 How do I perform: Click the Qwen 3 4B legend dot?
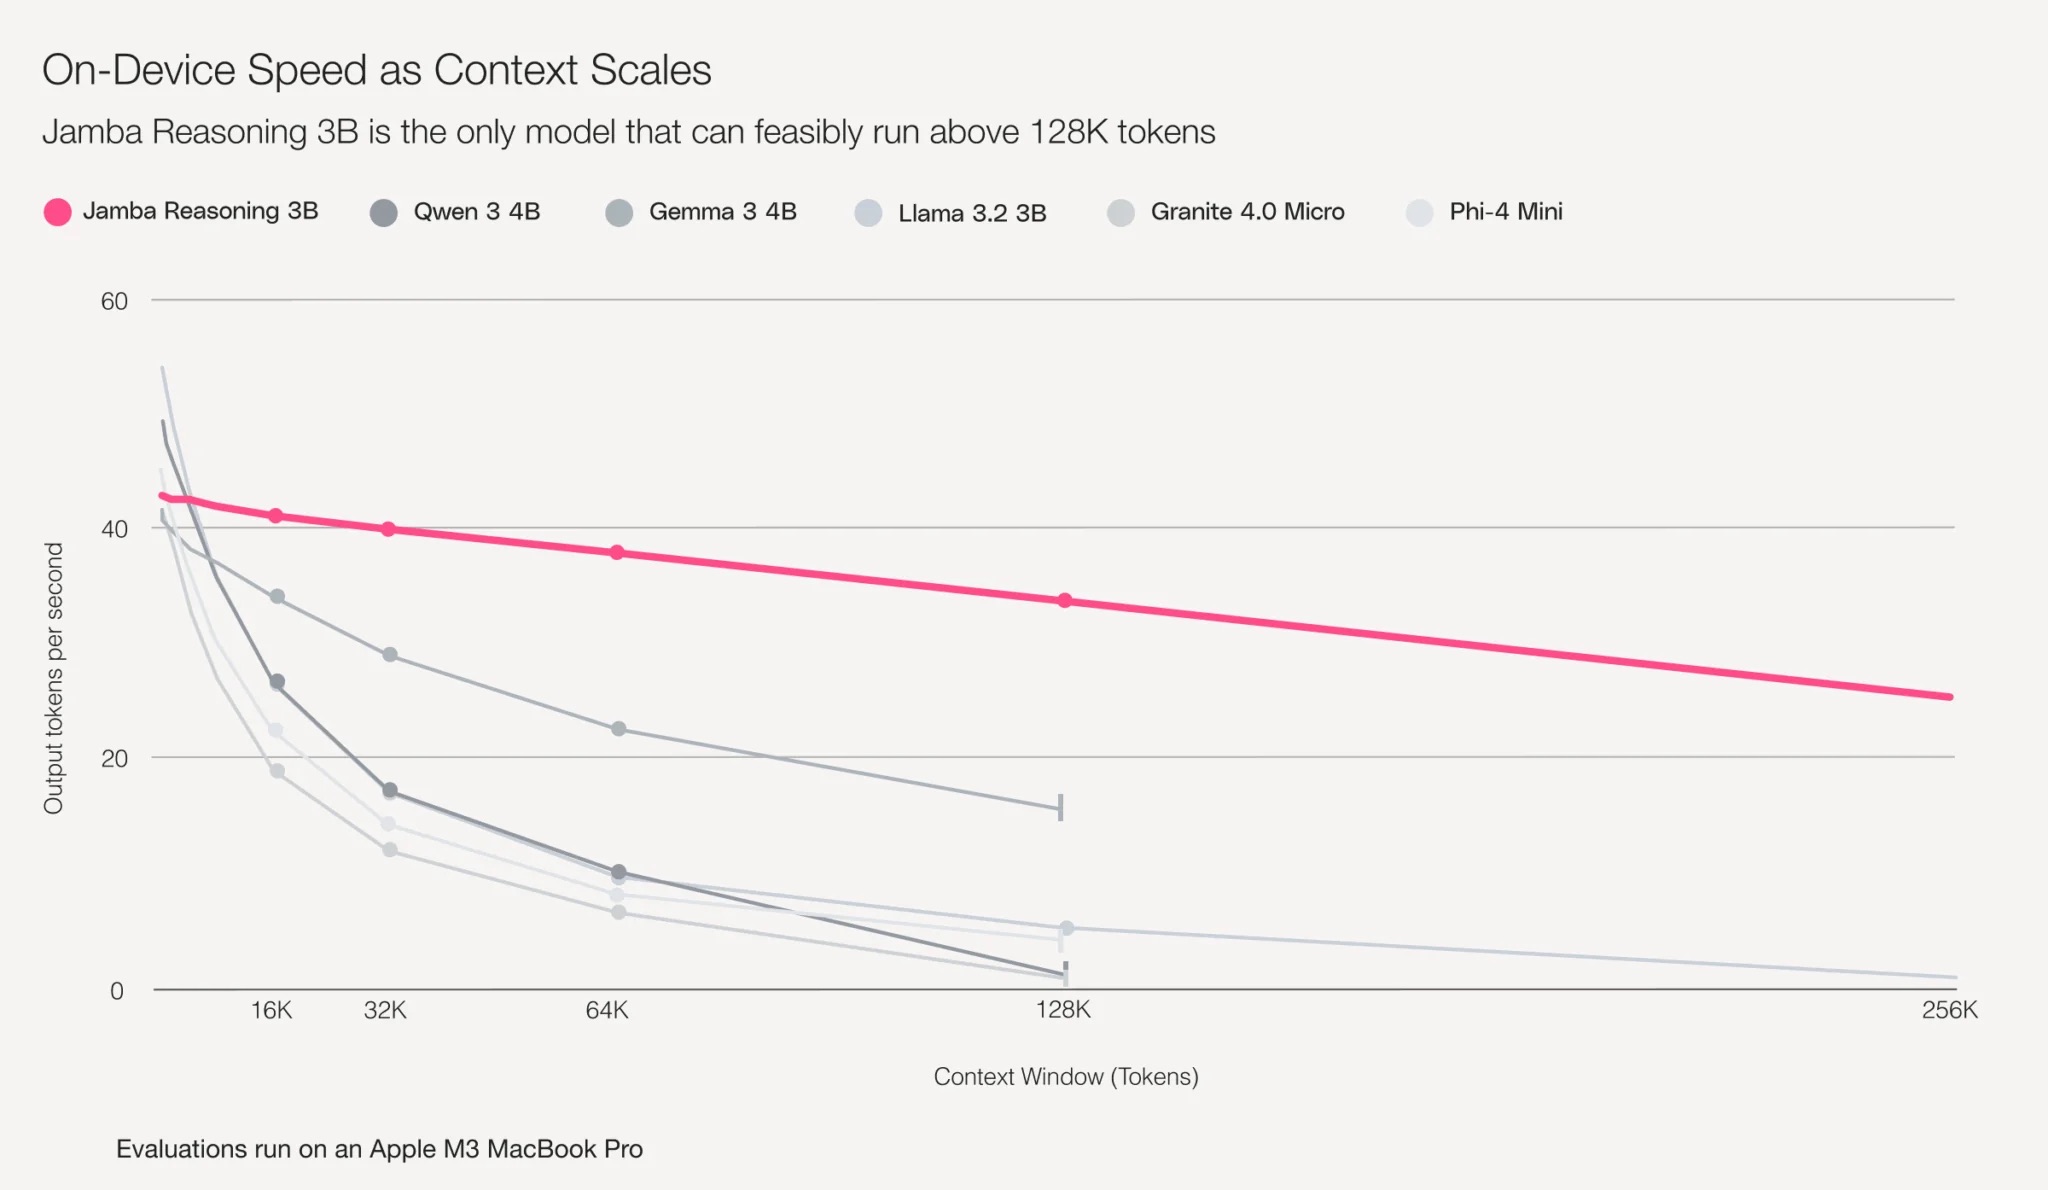tap(384, 213)
